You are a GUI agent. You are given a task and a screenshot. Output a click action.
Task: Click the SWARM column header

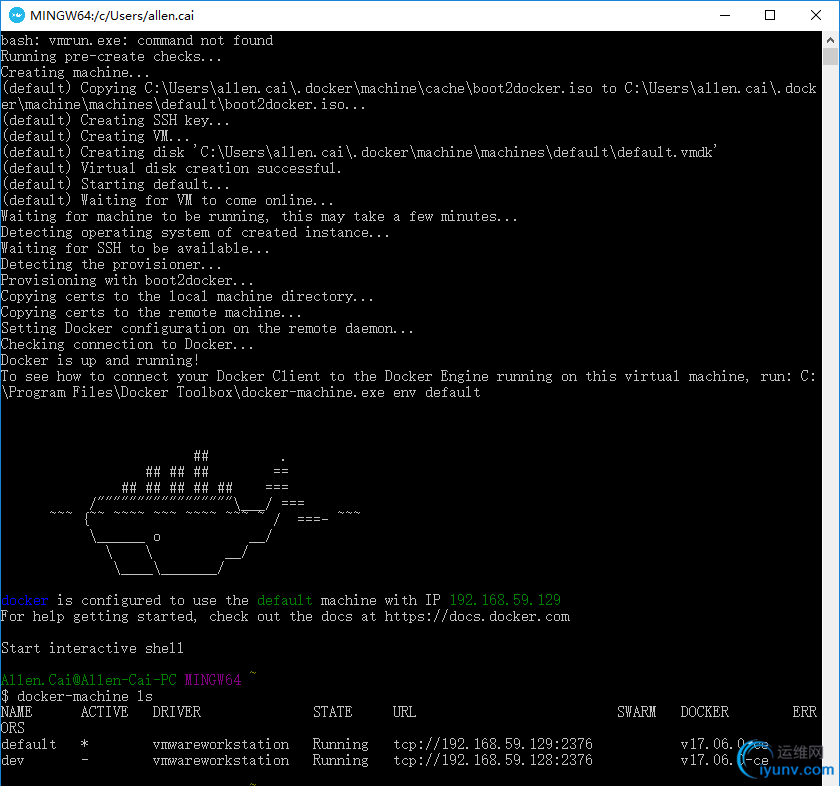coord(636,713)
